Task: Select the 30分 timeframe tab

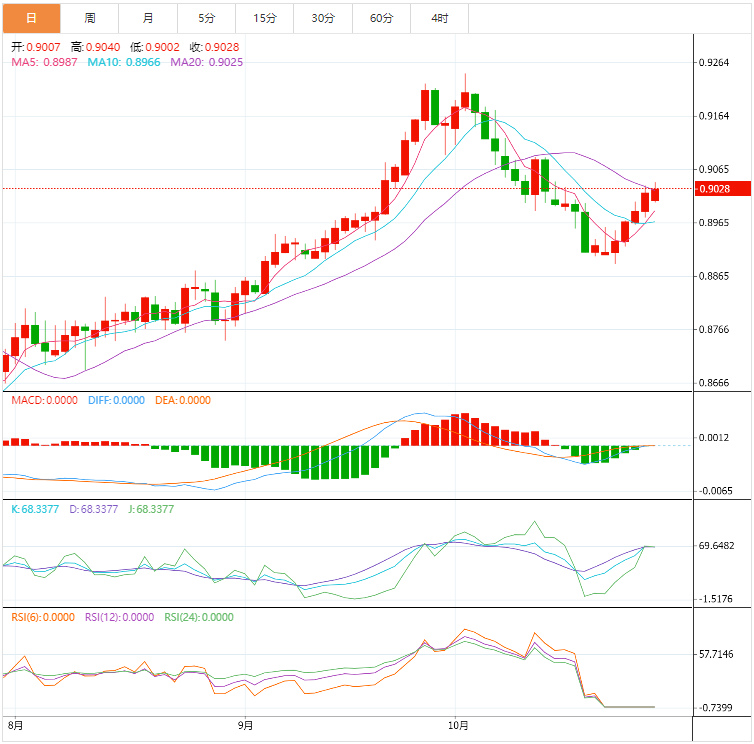Action: (x=323, y=18)
